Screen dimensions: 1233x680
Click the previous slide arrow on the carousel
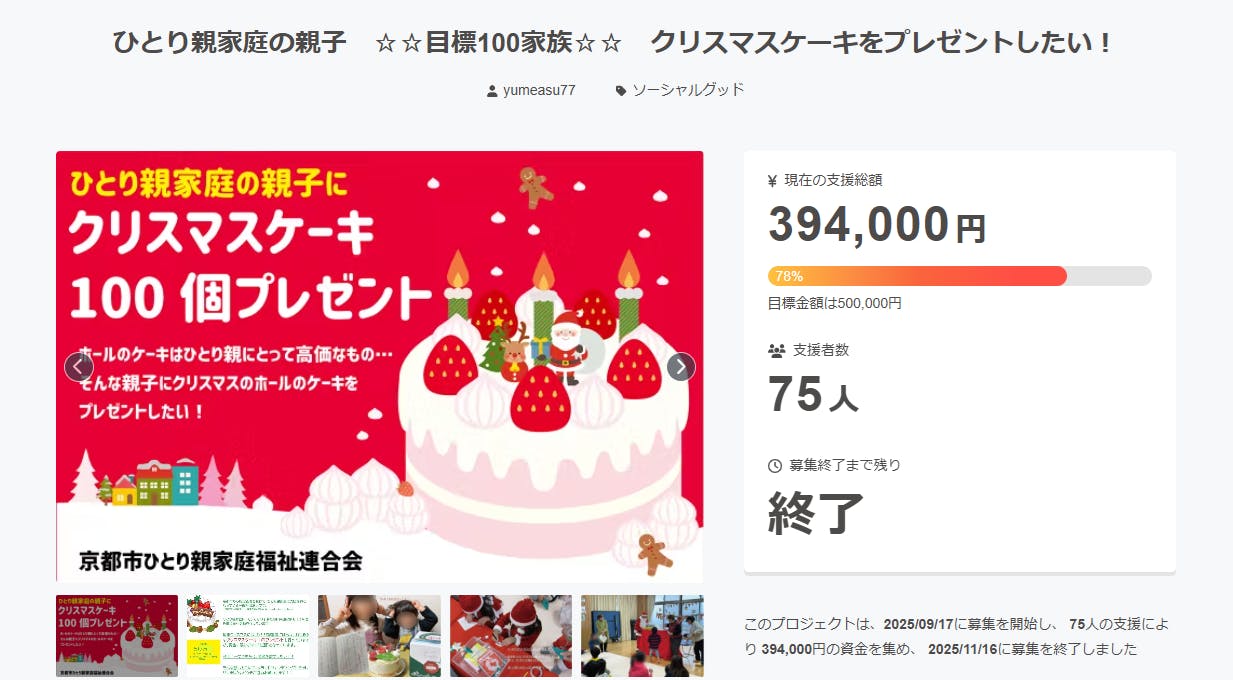pos(79,367)
